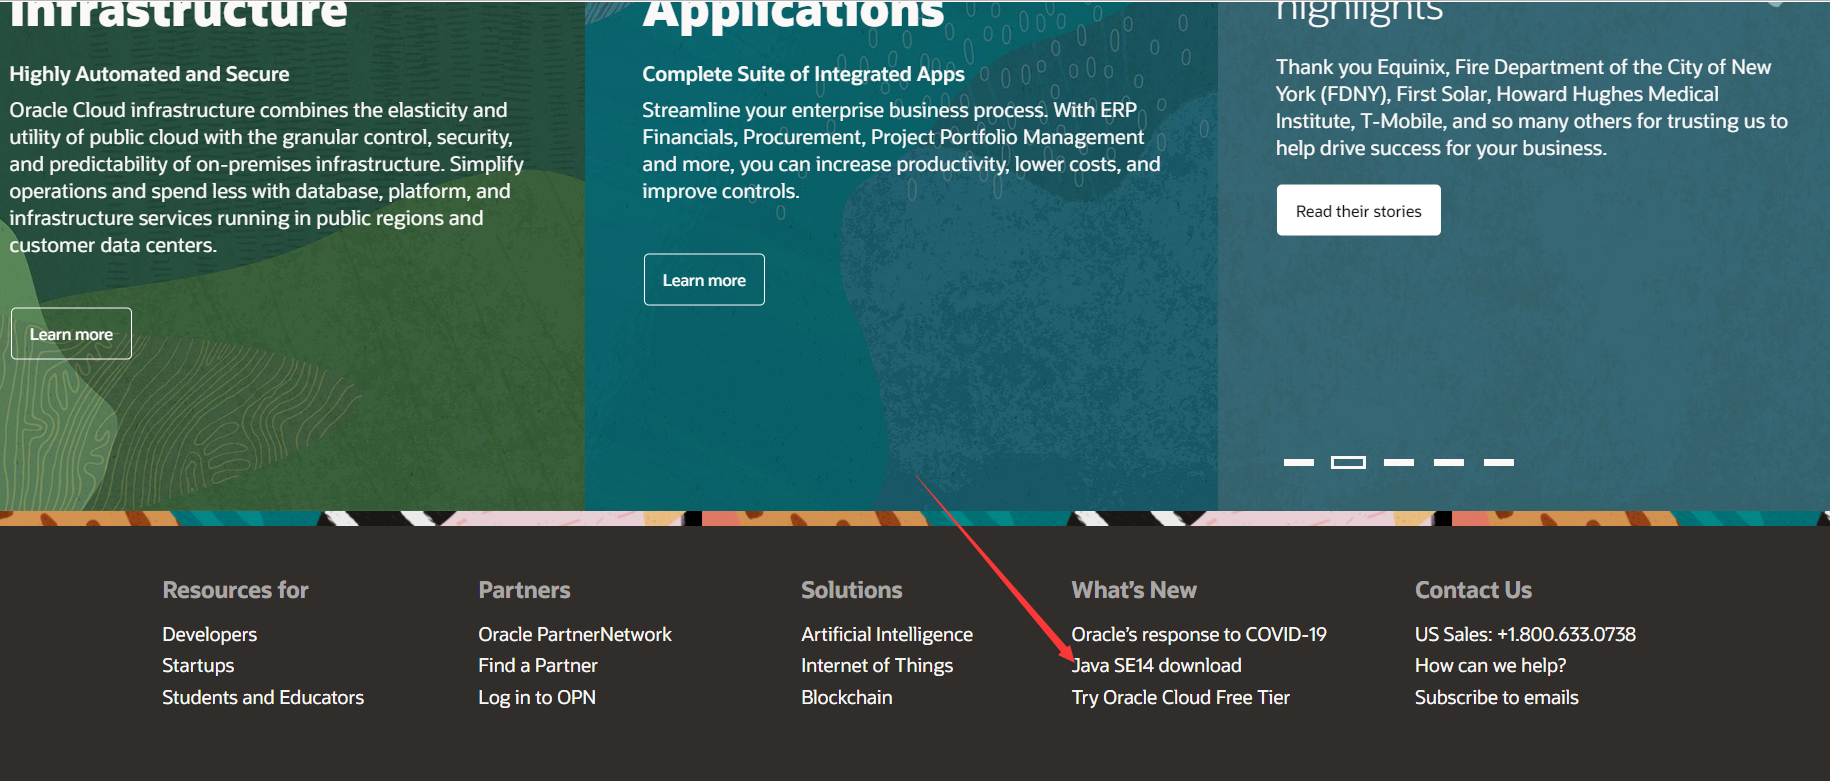
Task: Open Internet of Things link
Action: pyautogui.click(x=877, y=666)
